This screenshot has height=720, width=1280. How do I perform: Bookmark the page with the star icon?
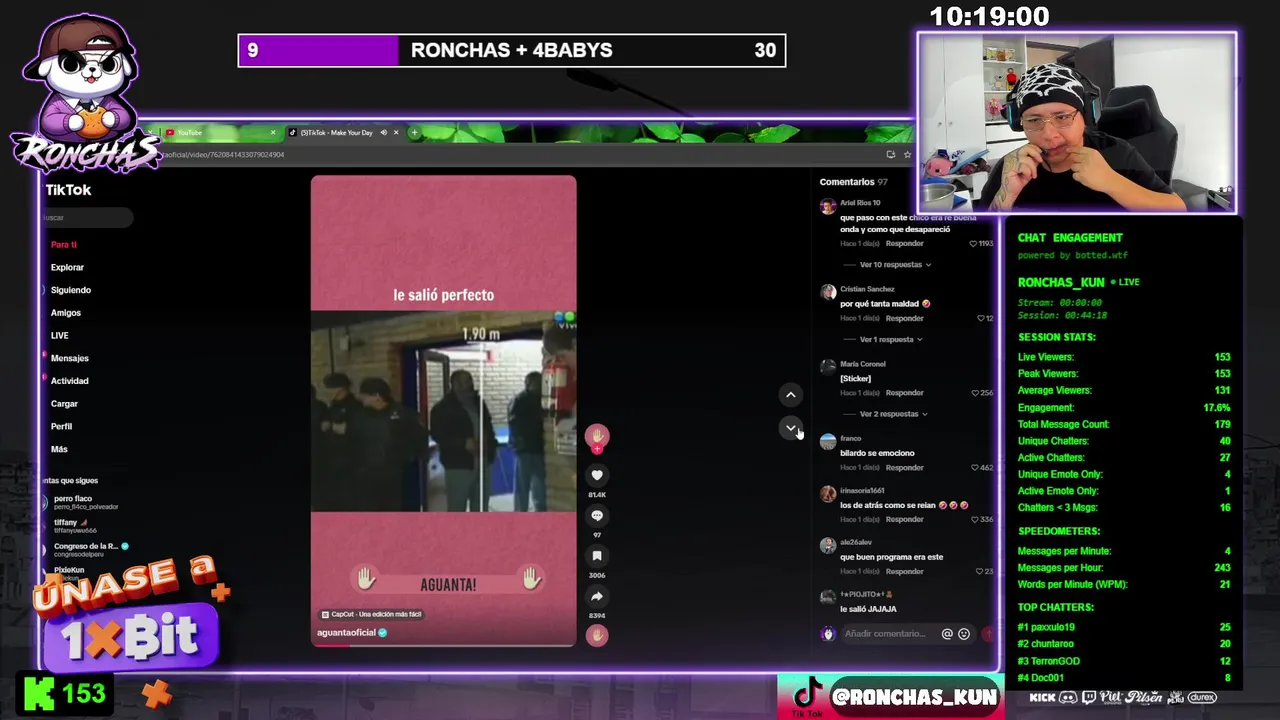coord(907,154)
